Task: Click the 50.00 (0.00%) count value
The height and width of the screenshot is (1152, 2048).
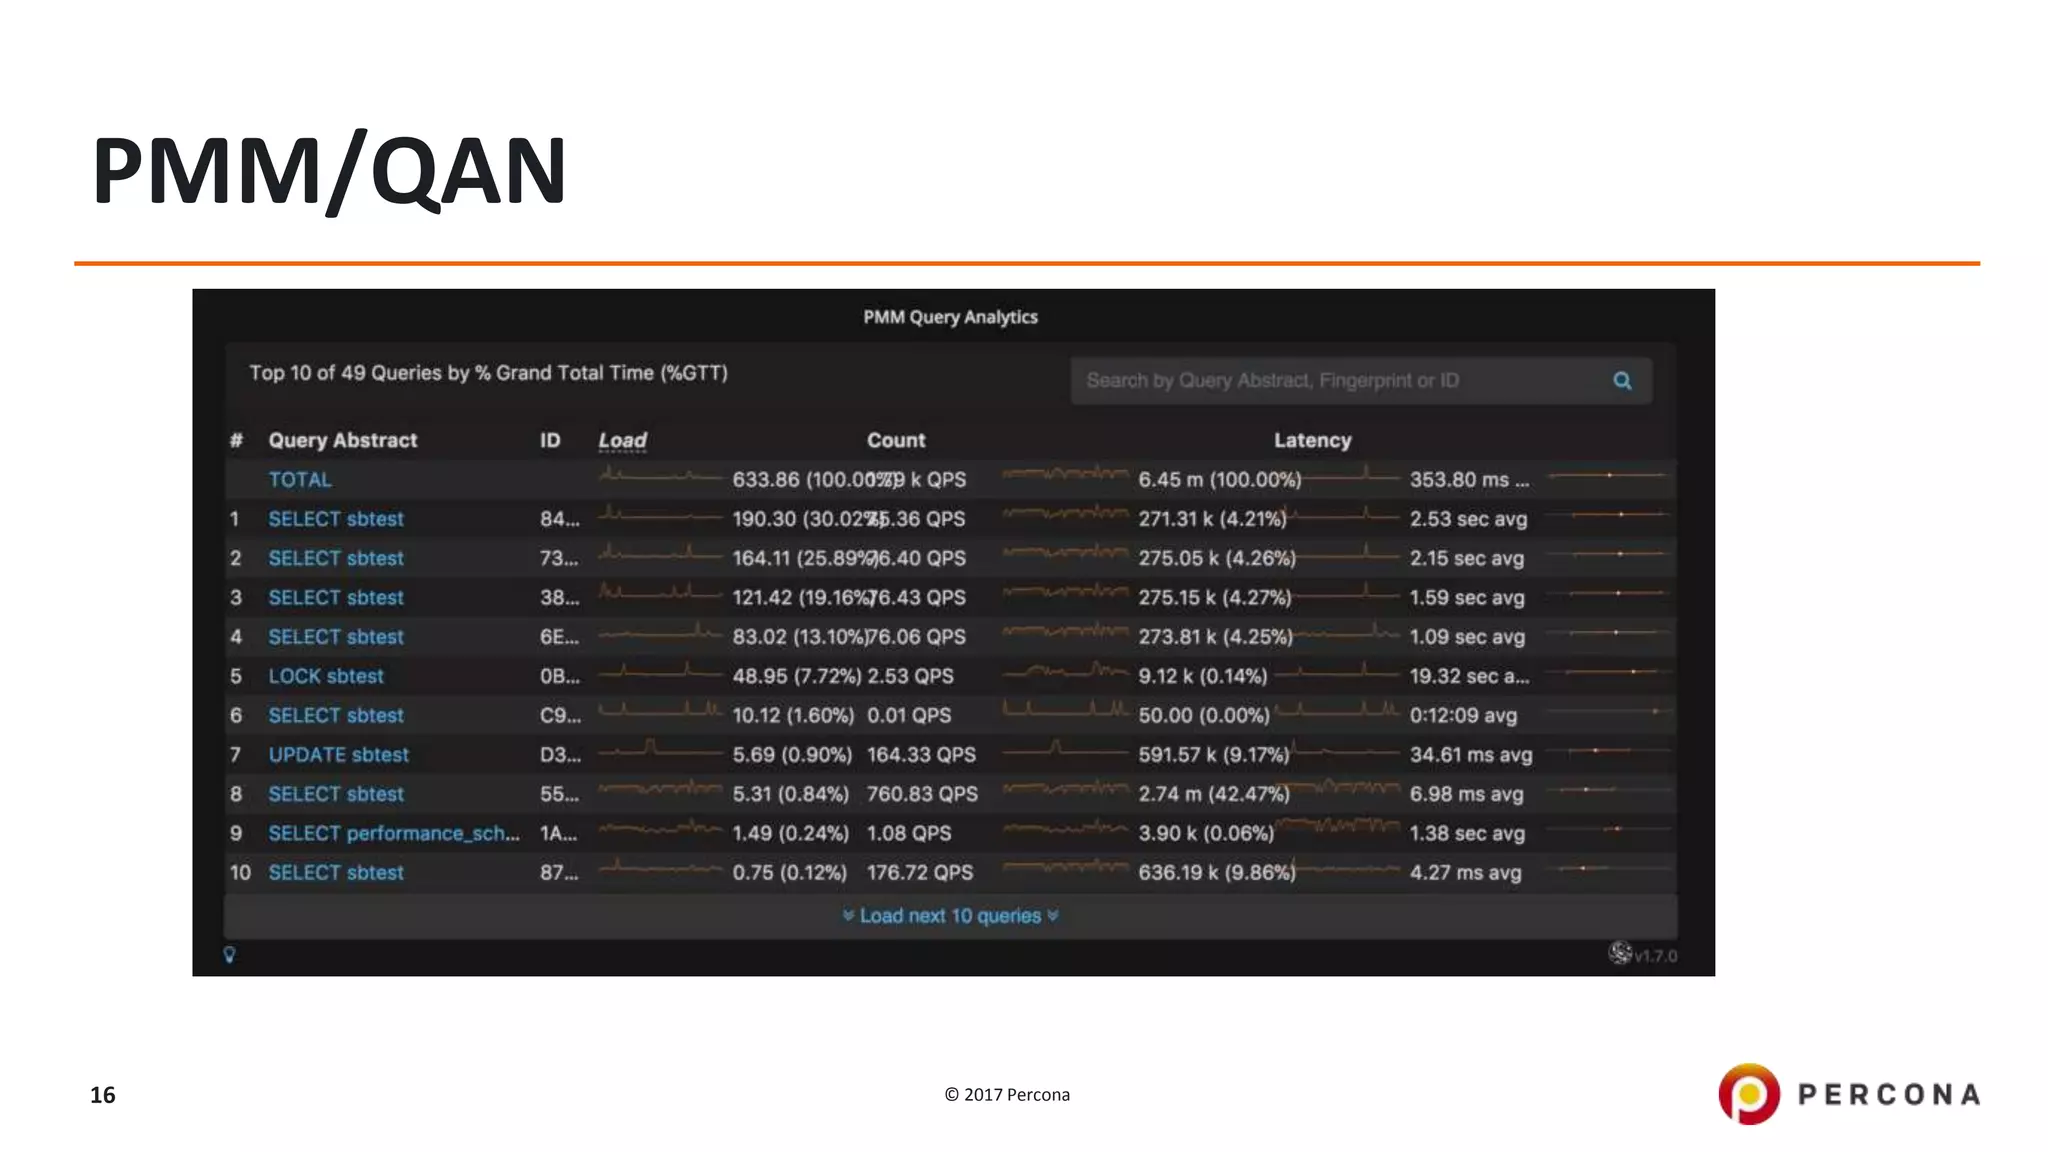Action: [x=1204, y=716]
